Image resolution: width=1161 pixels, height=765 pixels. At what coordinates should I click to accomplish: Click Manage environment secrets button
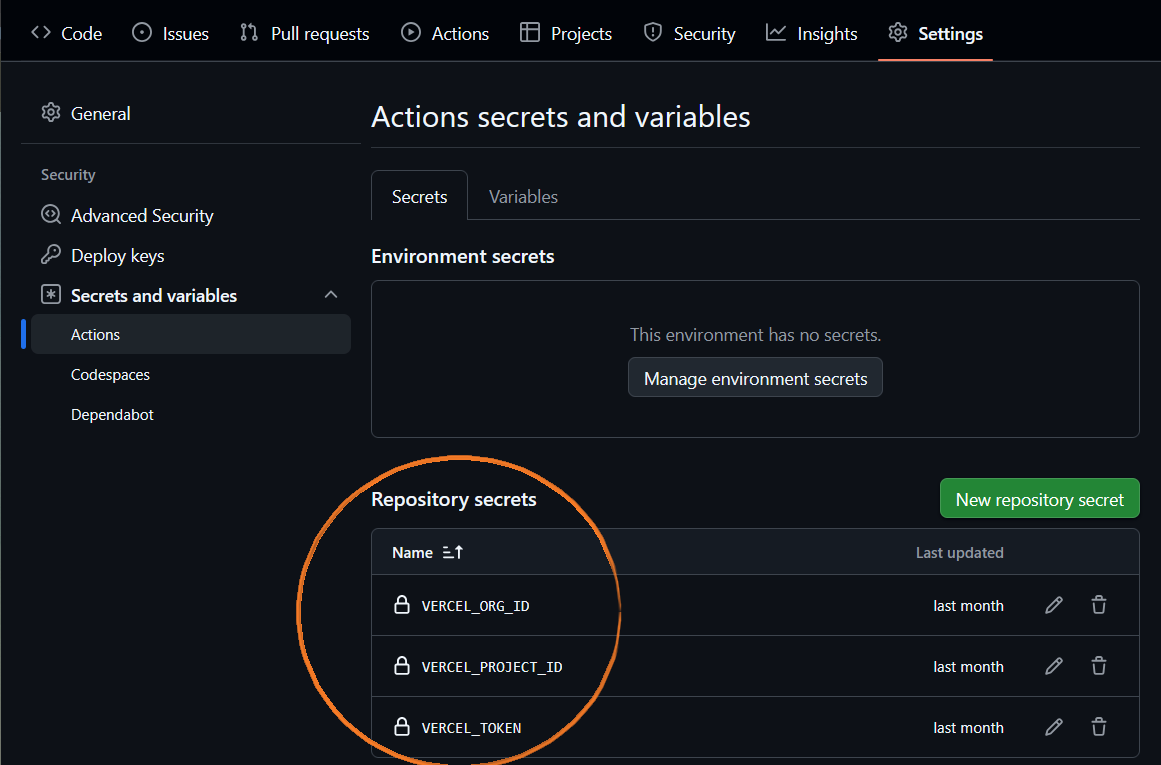[755, 378]
